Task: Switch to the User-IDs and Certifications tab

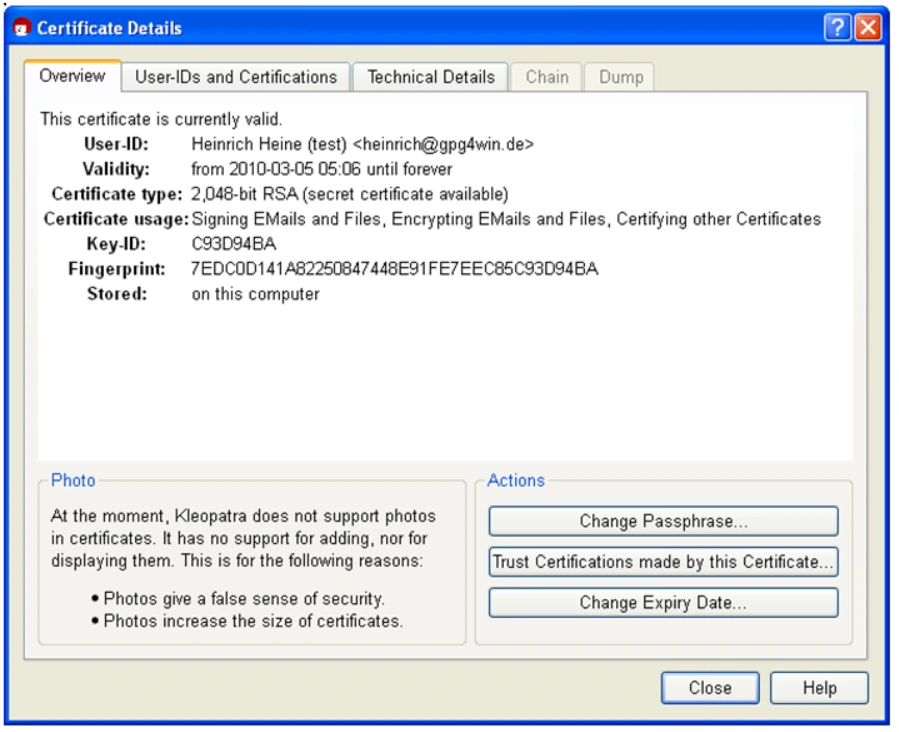Action: click(239, 77)
